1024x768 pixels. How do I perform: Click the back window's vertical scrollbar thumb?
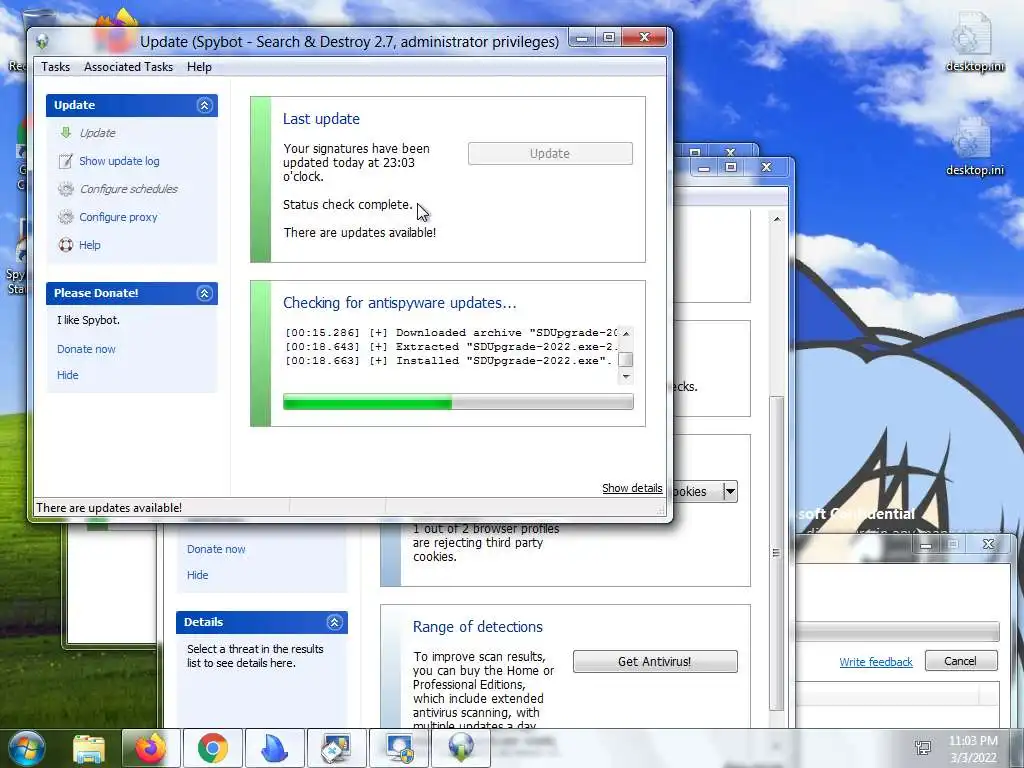pos(776,553)
